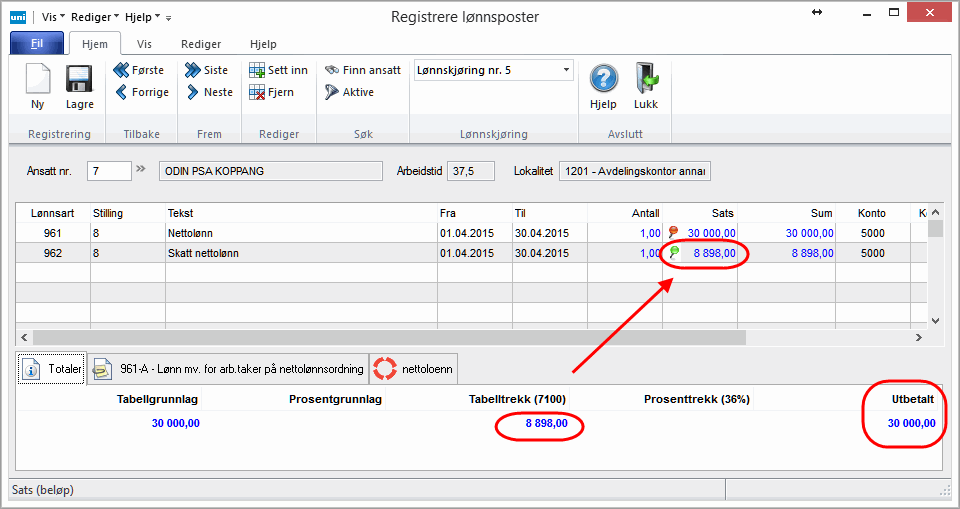
Task: Go to the Neste record
Action: [208, 92]
